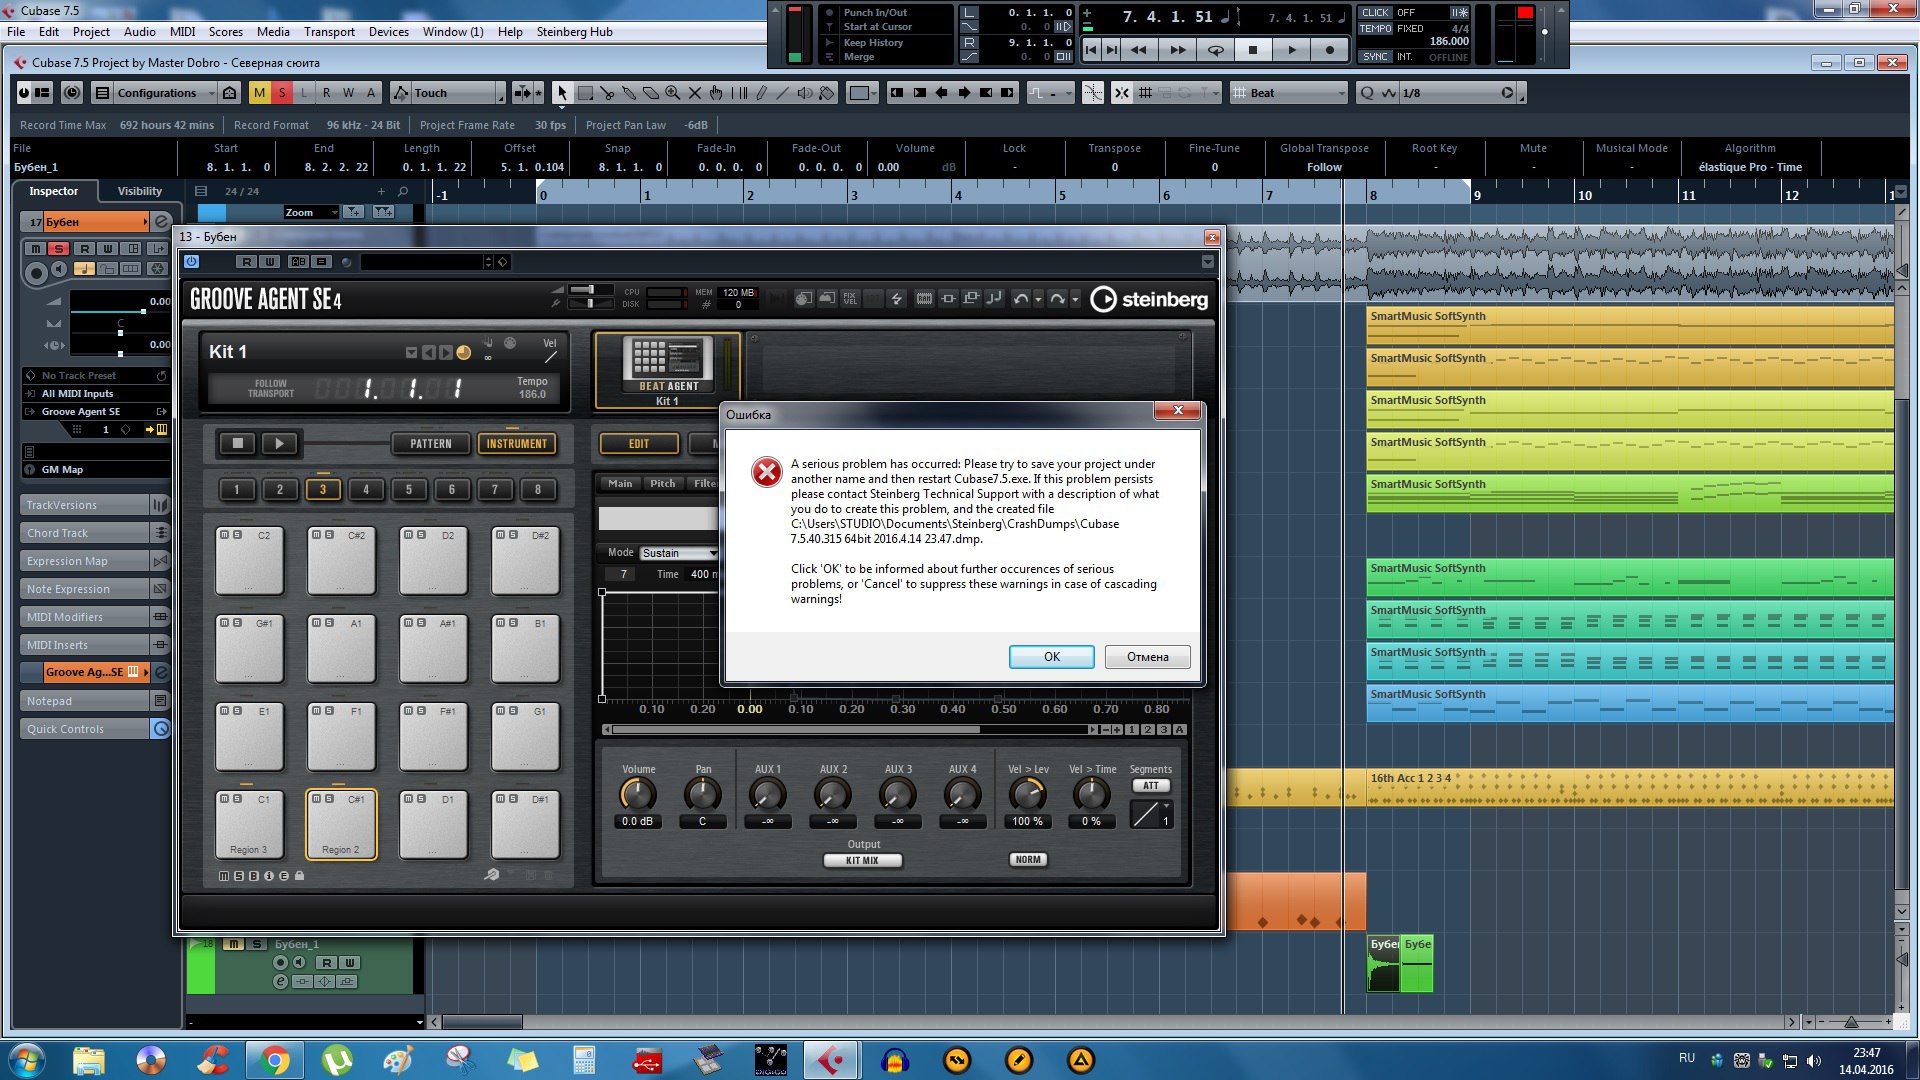Click OK in the error dialog
Screen dimensions: 1920x1080
click(1051, 657)
